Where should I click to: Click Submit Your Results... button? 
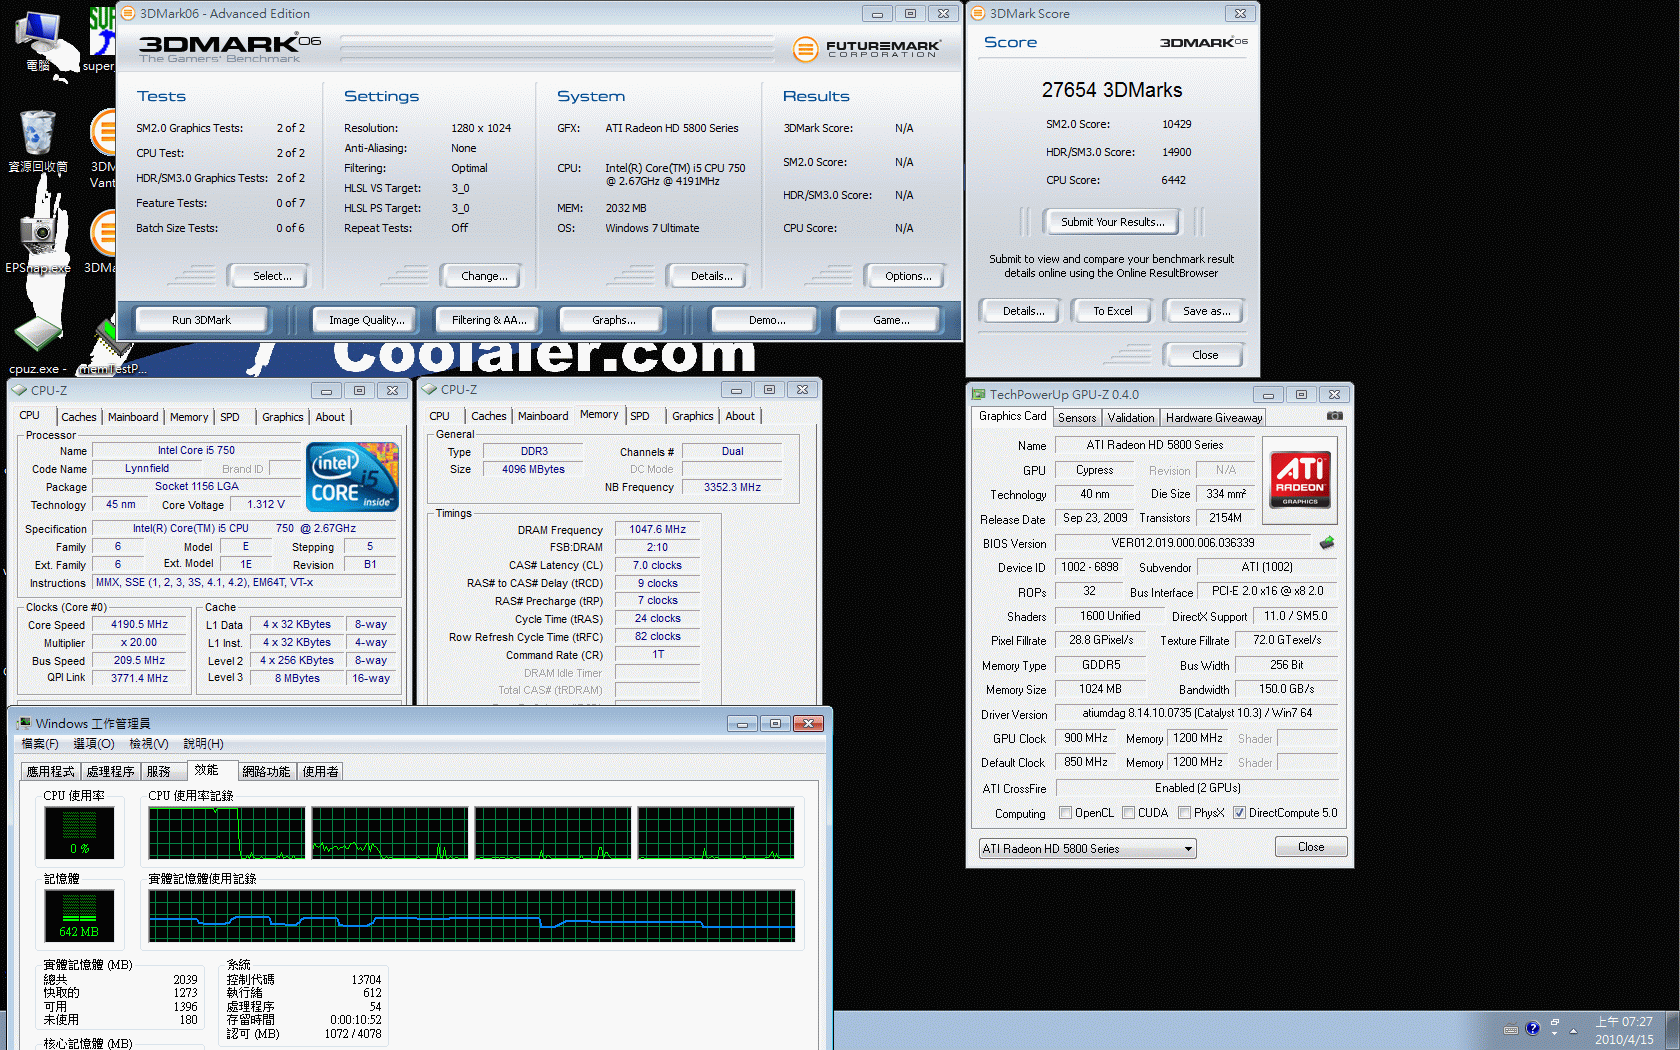click(1112, 222)
